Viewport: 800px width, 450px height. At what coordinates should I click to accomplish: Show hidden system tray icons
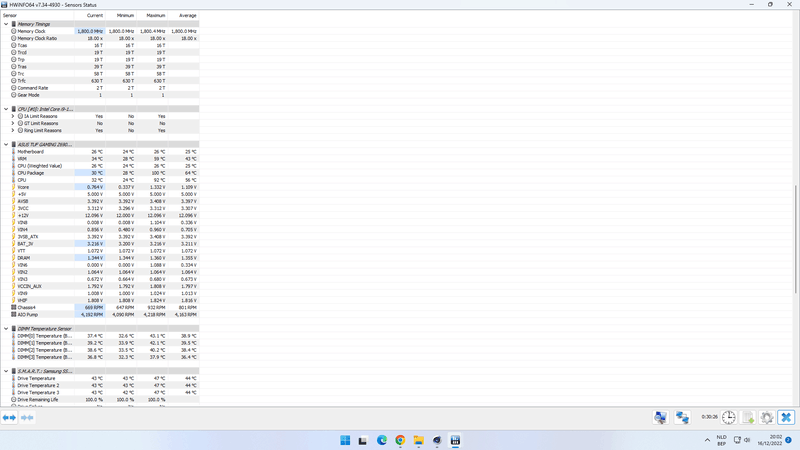pos(707,440)
